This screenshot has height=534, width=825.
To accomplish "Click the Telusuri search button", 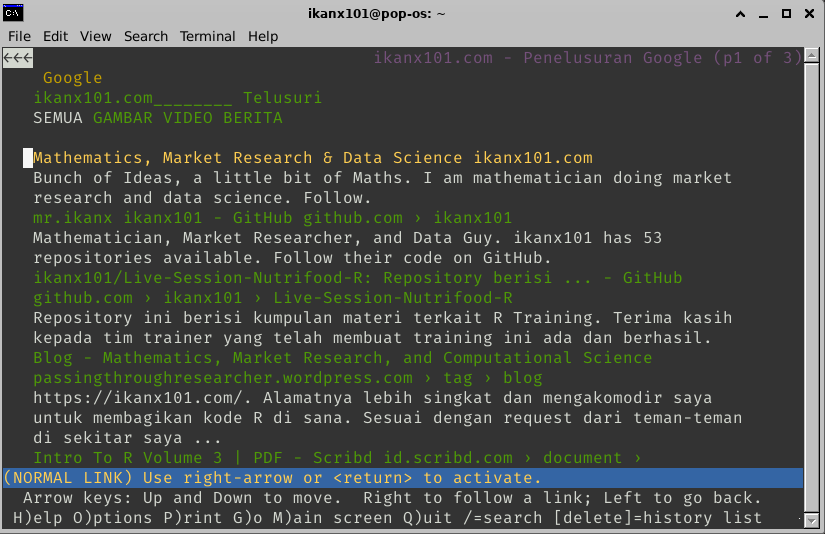I will tap(283, 98).
